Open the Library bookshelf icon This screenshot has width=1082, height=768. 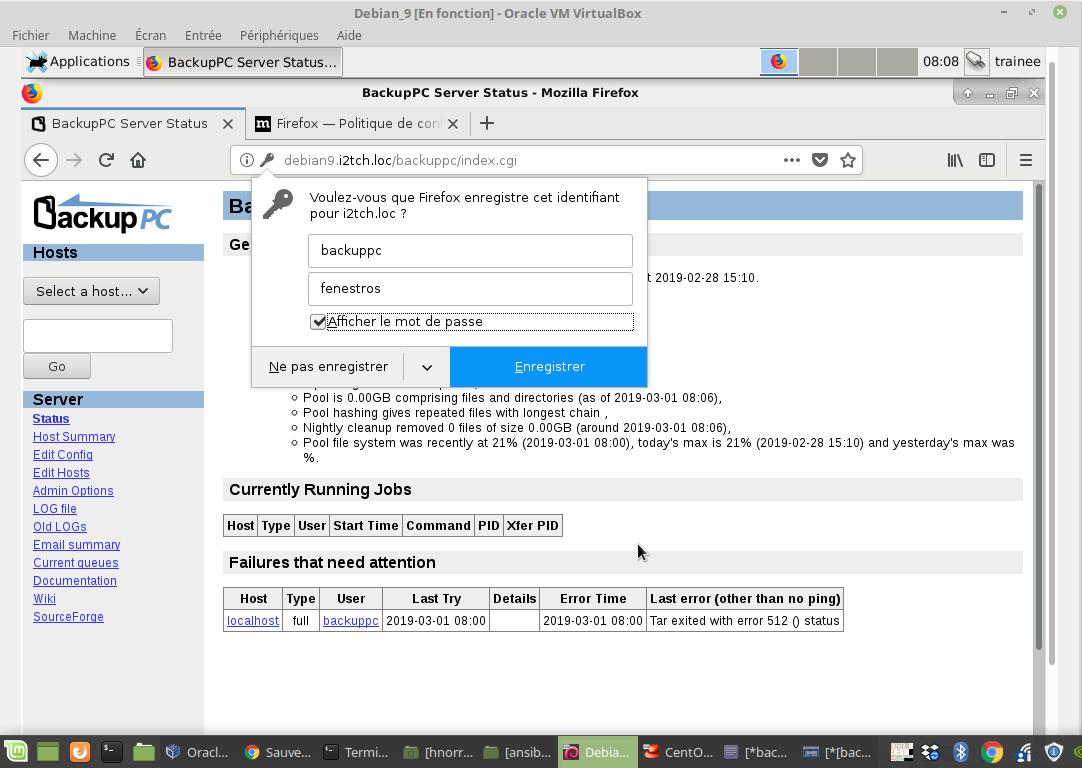tap(955, 160)
